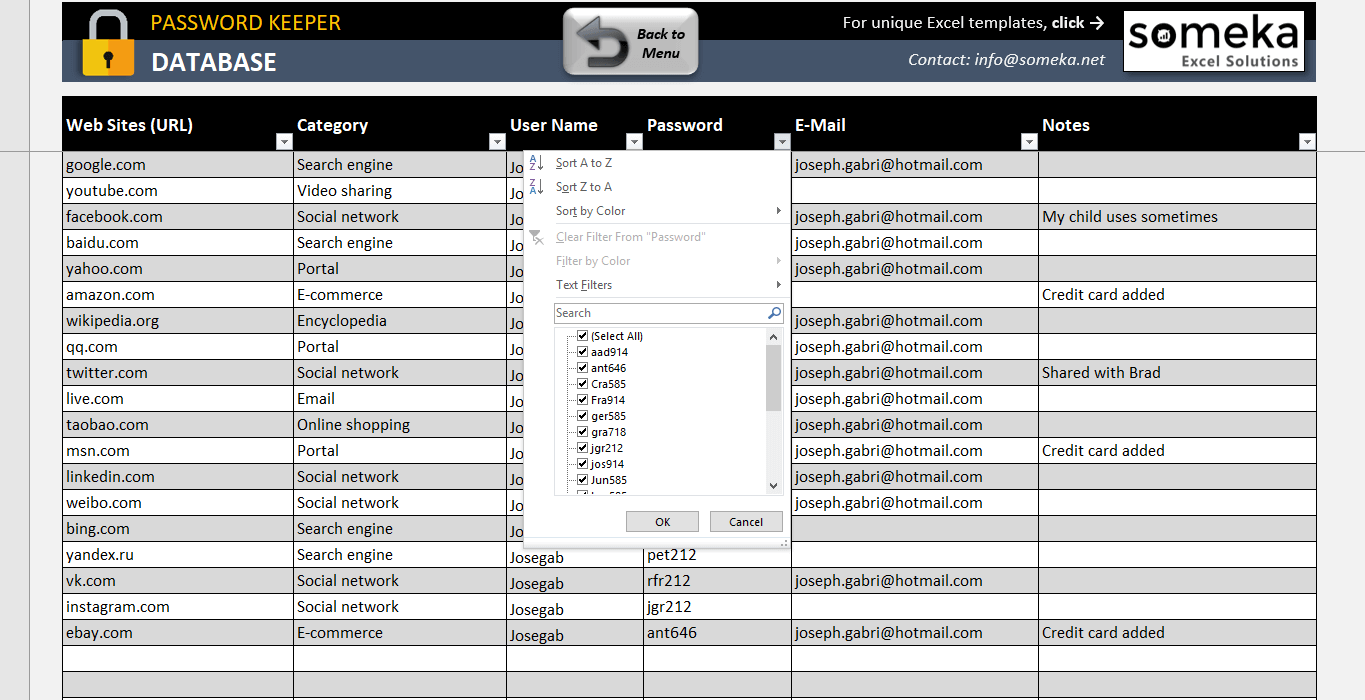Select the linkedin.com cell
This screenshot has width=1365, height=700.
[178, 477]
